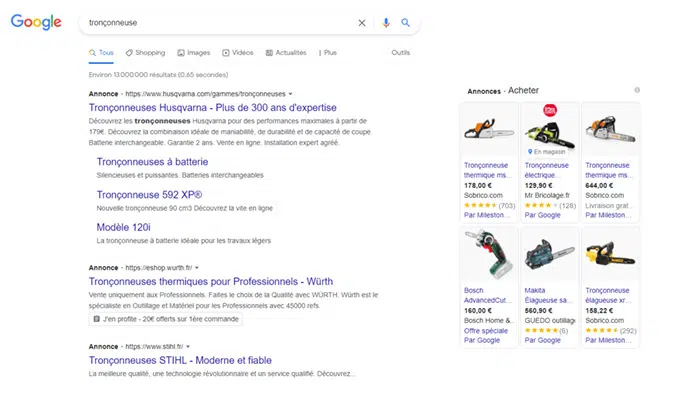Open the Modèle 120i sitelink
The width and height of the screenshot is (689, 397).
(123, 227)
